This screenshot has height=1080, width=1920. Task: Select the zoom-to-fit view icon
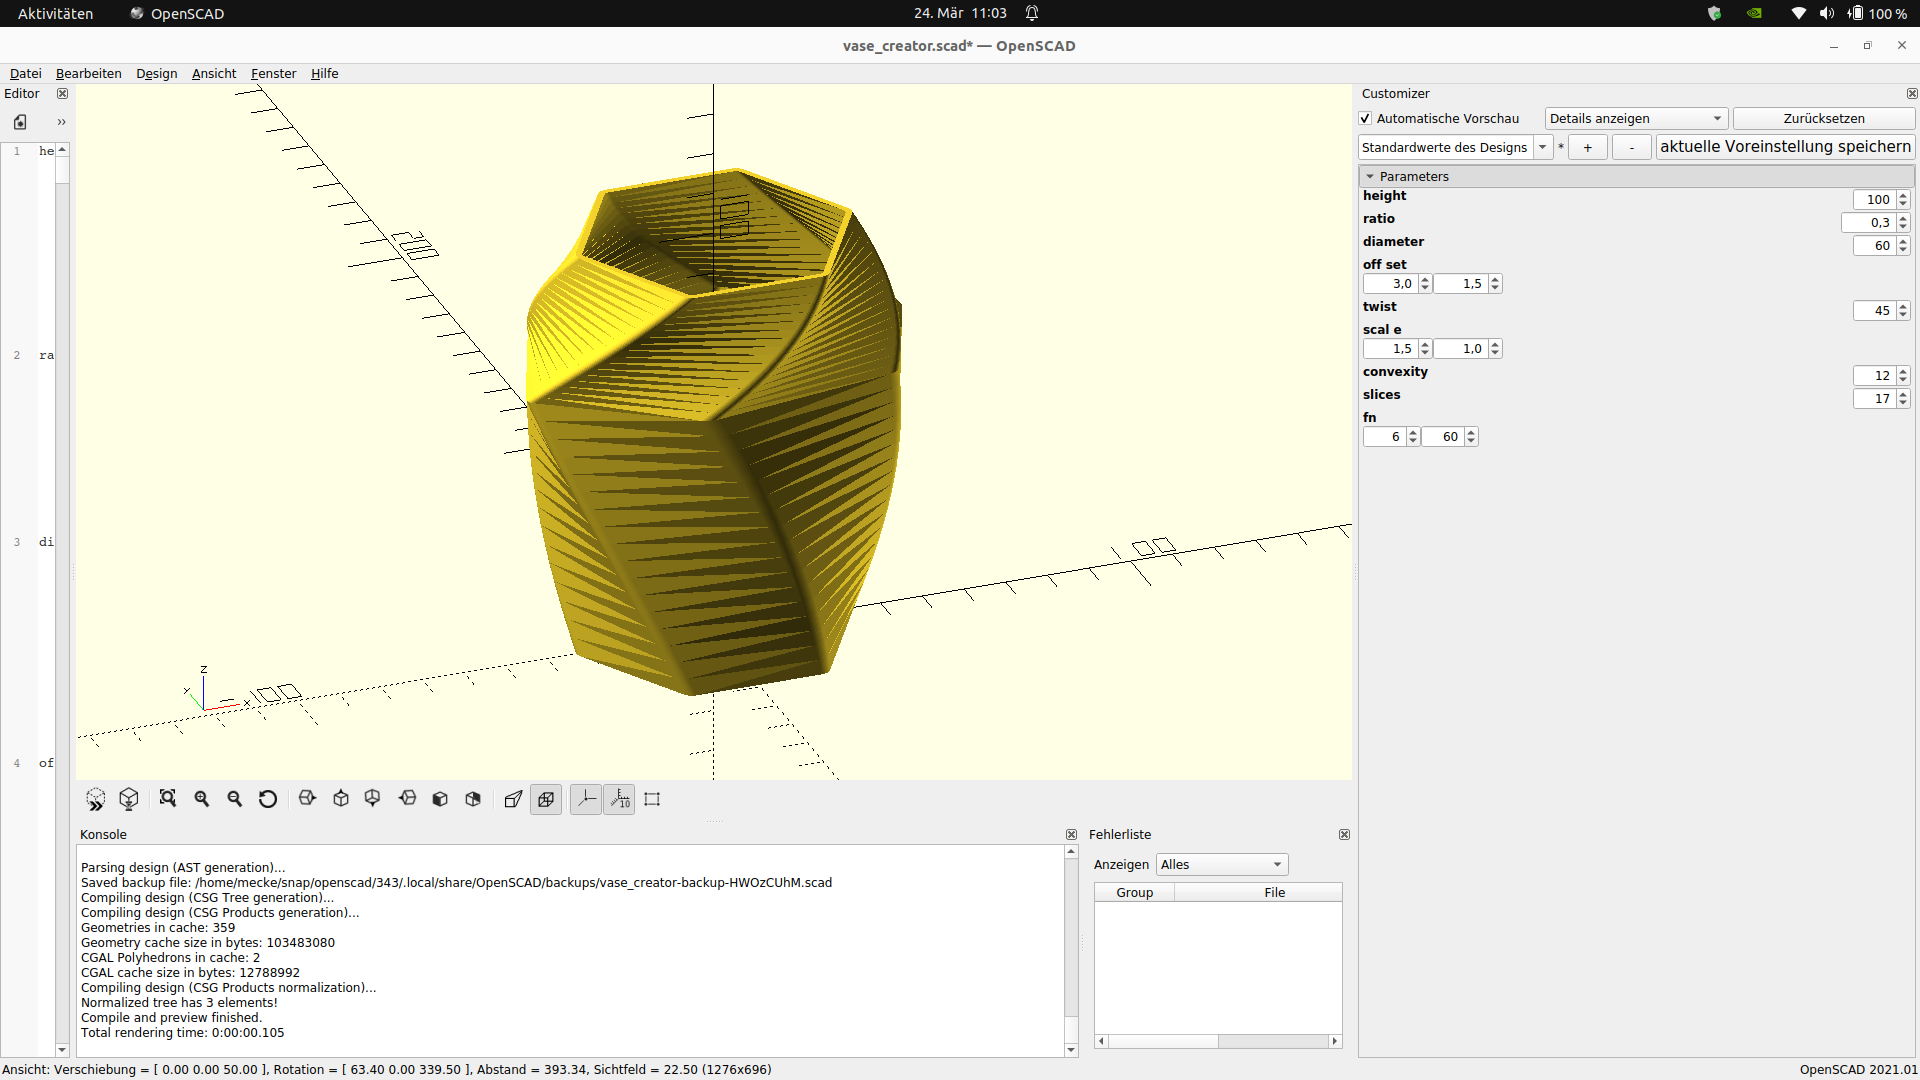167,799
